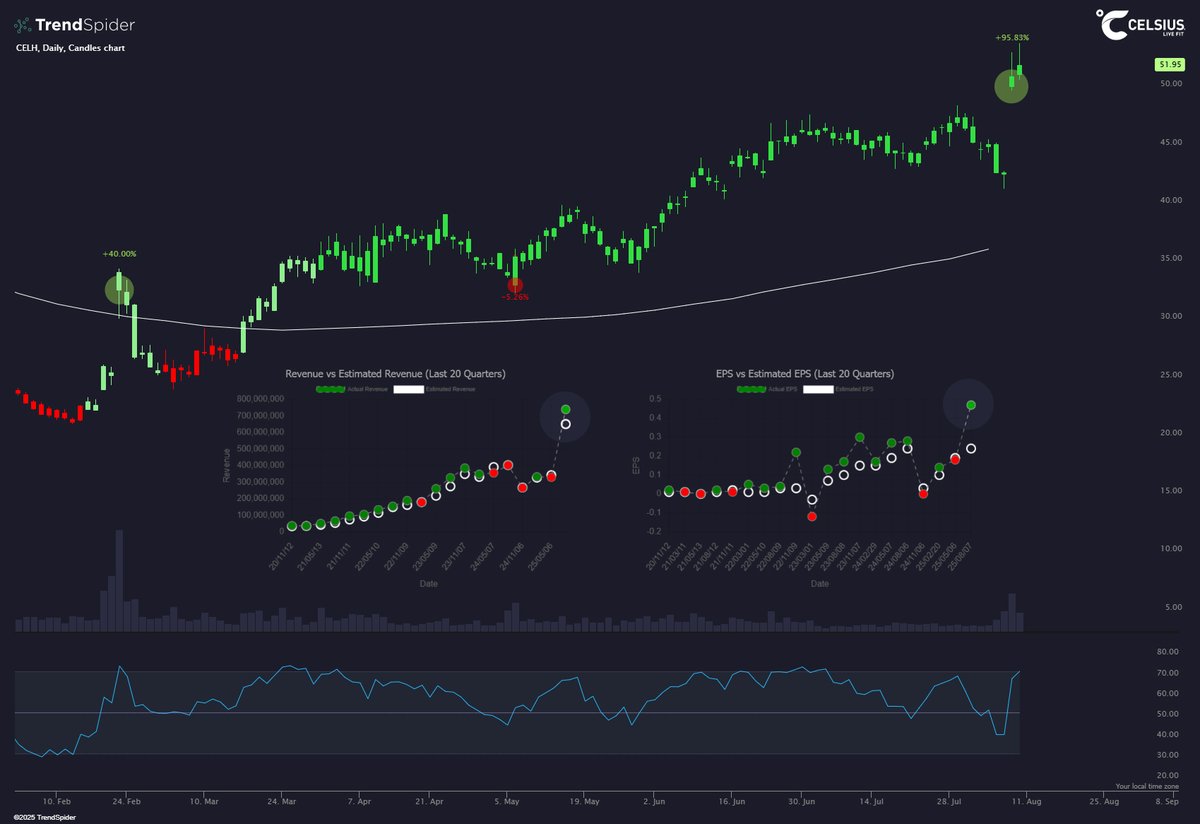
Task: Click the '28. Jul' date label
Action: click(949, 801)
